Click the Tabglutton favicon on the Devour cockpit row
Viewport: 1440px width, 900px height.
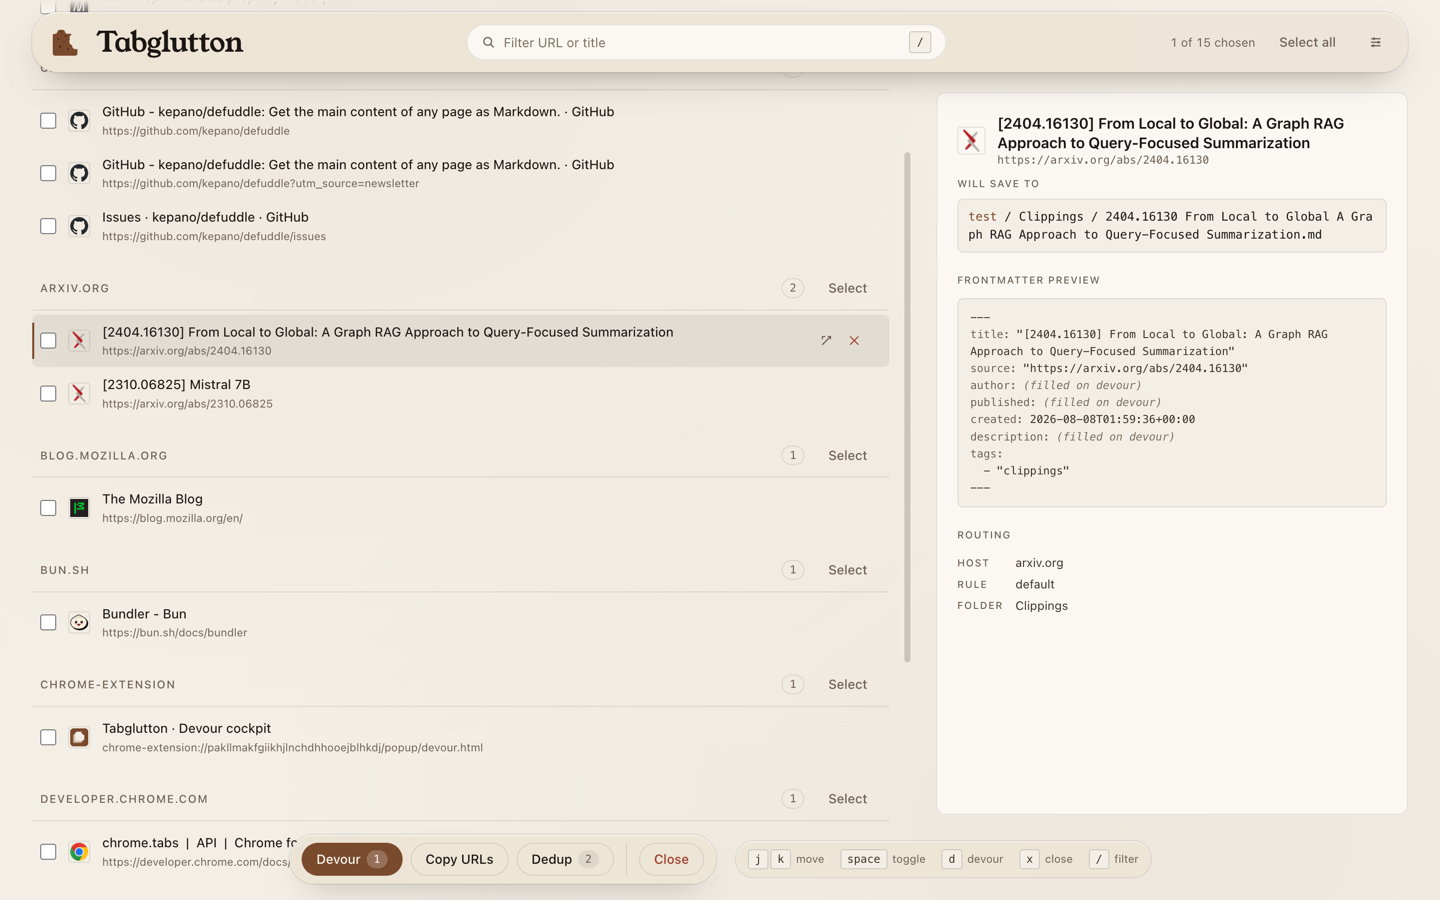pos(79,737)
